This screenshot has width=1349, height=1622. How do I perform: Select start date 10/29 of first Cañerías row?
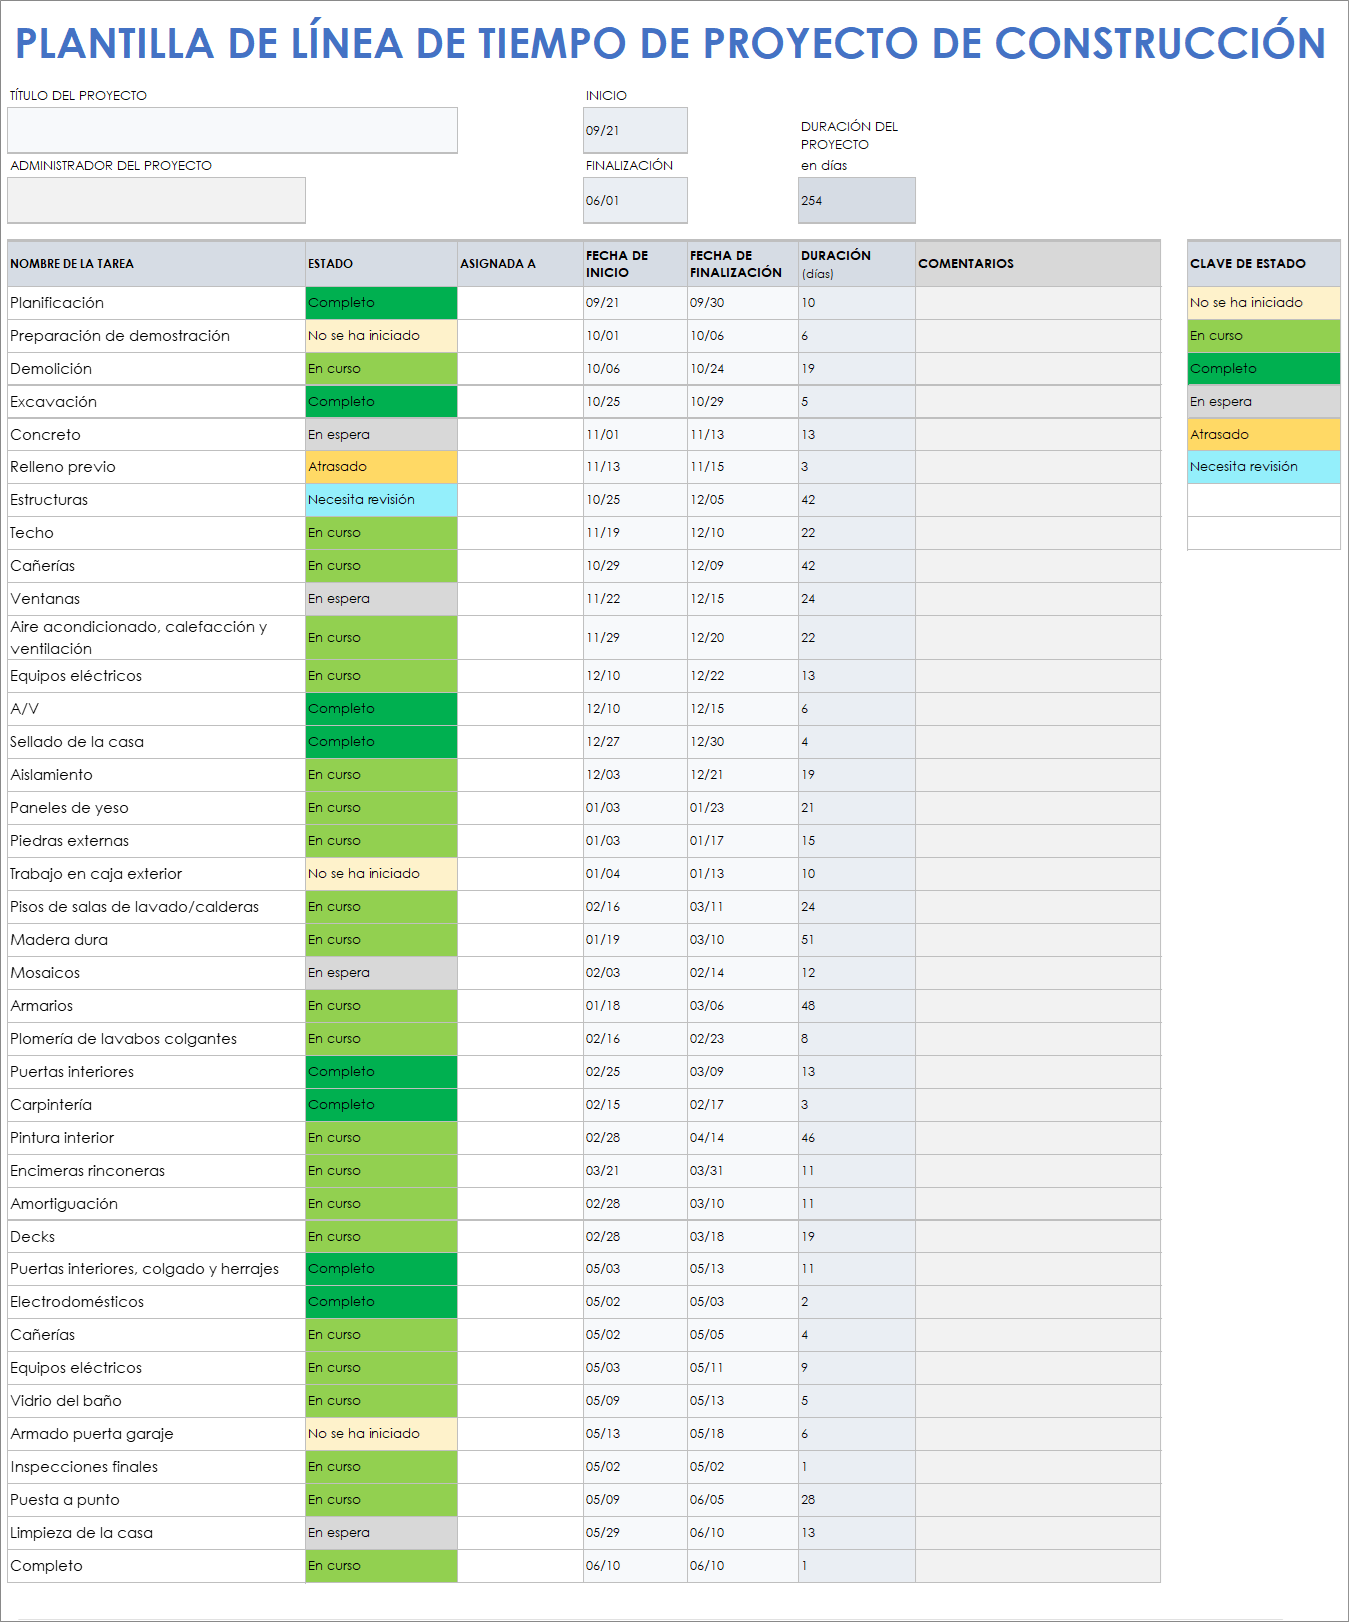point(635,566)
